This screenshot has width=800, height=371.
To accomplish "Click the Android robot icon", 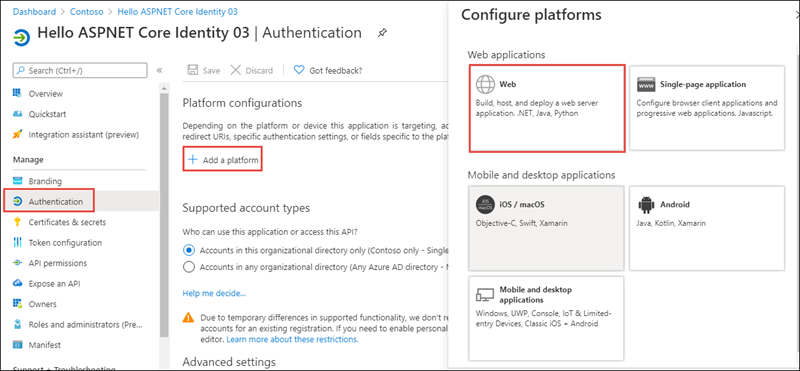I will pyautogui.click(x=646, y=205).
